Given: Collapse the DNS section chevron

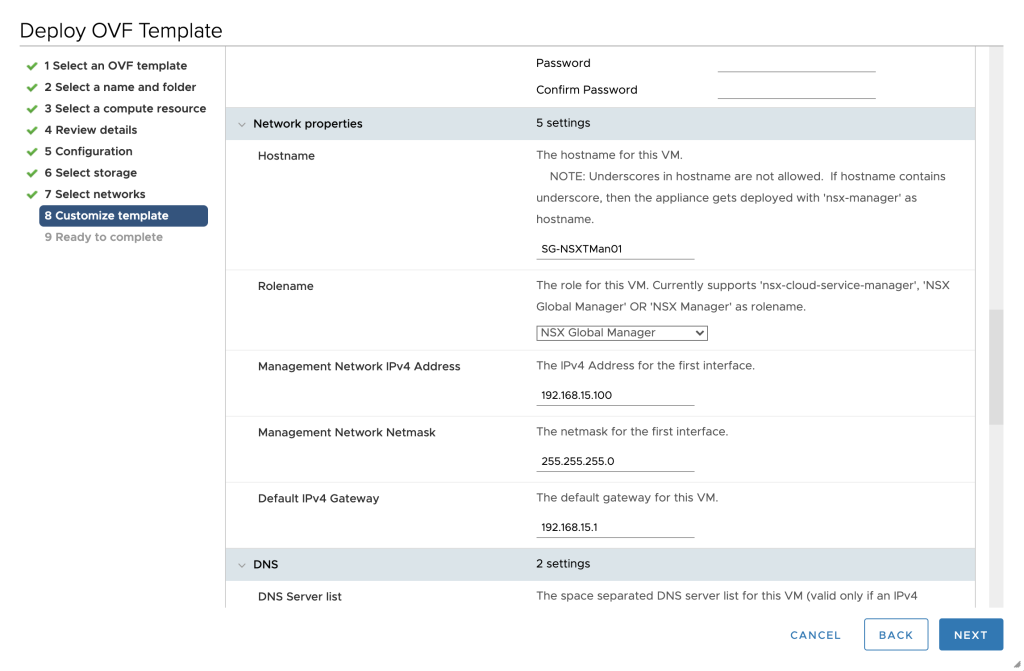Looking at the screenshot, I should tap(242, 565).
